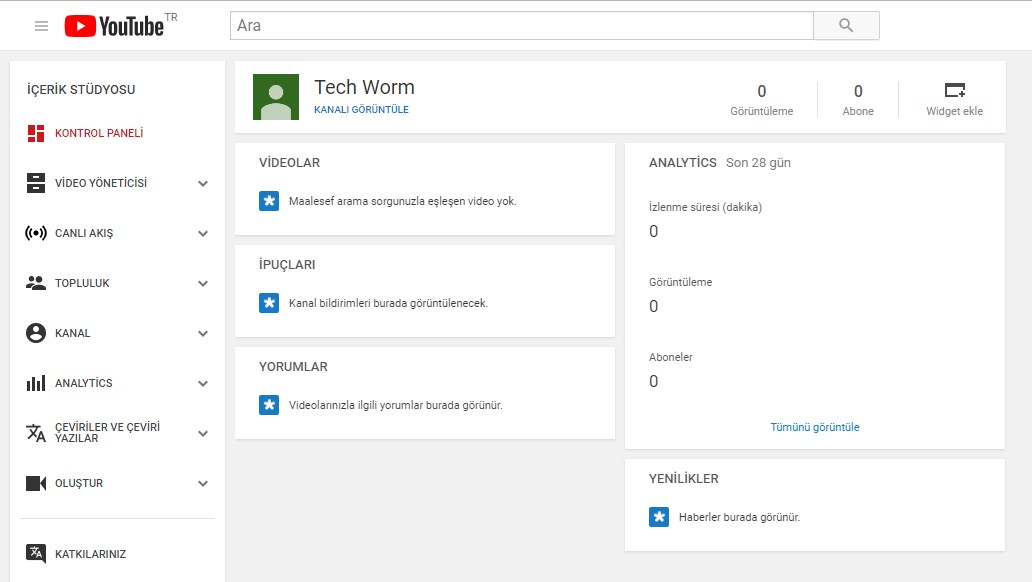Focus the Ara search field
This screenshot has width=1032, height=582.
coord(521,26)
